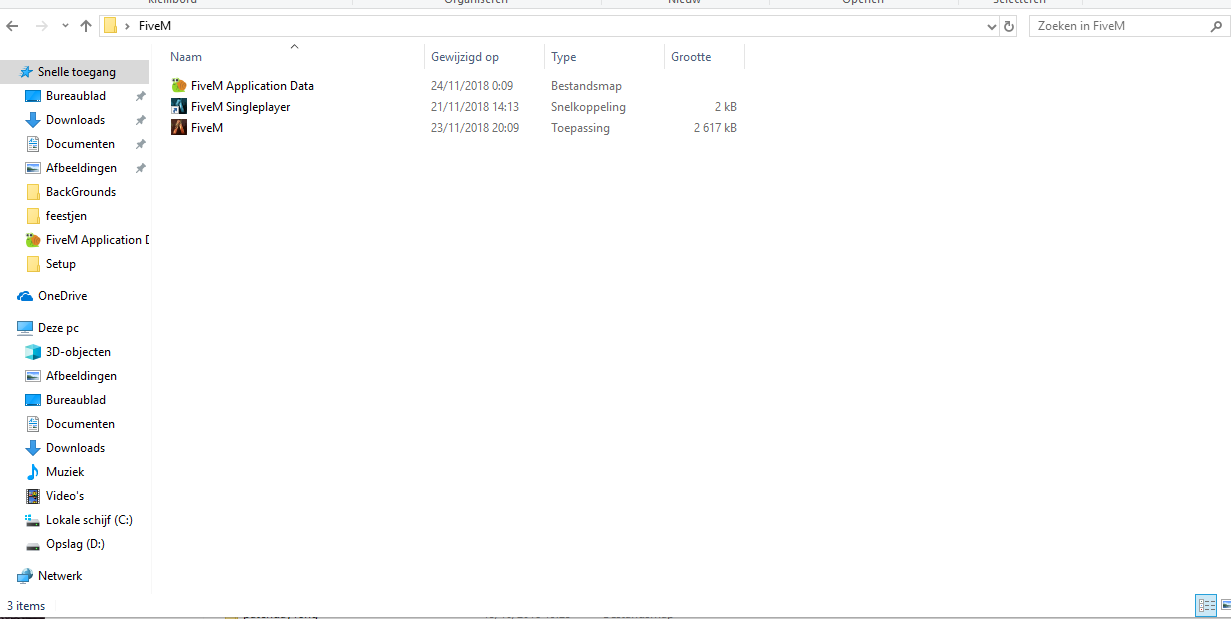The height and width of the screenshot is (619, 1231).
Task: Go forward using the forward arrow
Action: click(41, 26)
